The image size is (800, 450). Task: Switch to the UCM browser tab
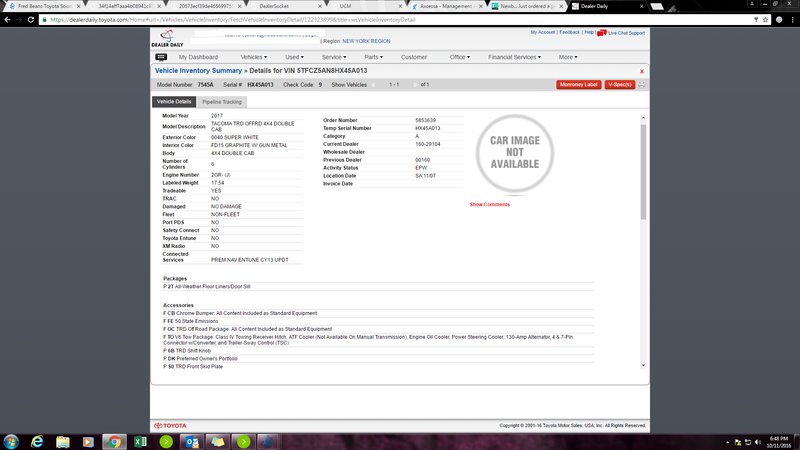pos(365,6)
